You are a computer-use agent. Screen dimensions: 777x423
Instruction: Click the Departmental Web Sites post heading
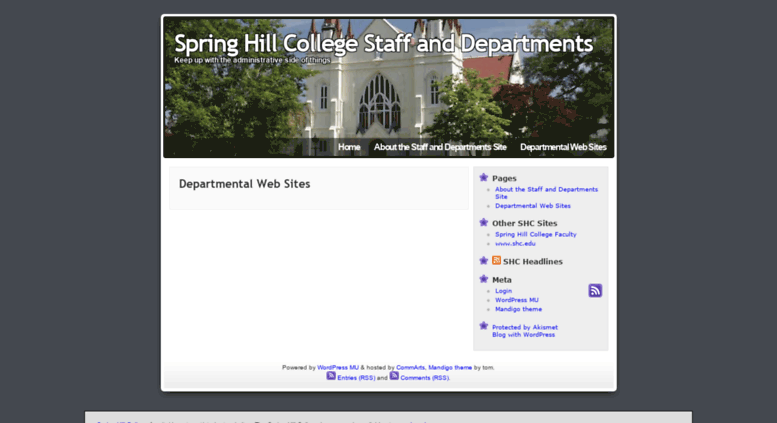[244, 184]
